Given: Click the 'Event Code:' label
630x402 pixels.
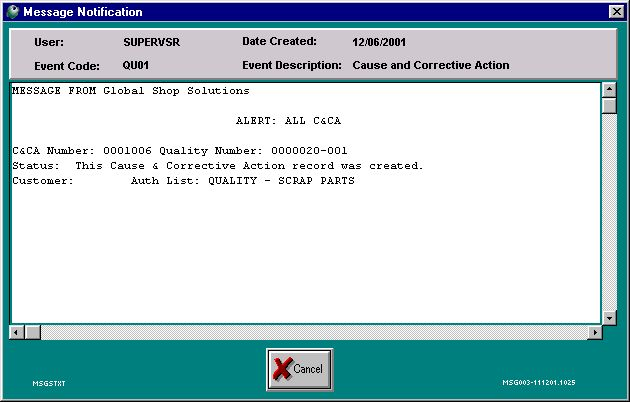Looking at the screenshot, I should 67,66.
